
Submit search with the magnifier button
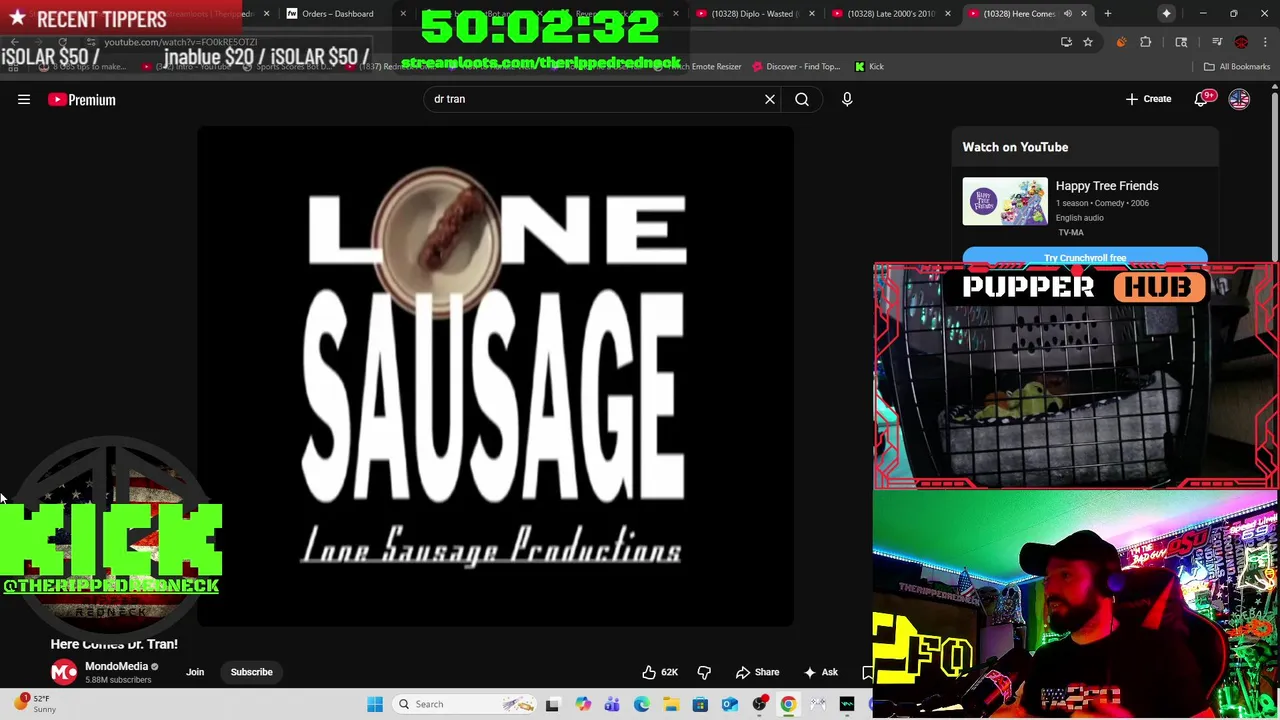coord(802,99)
